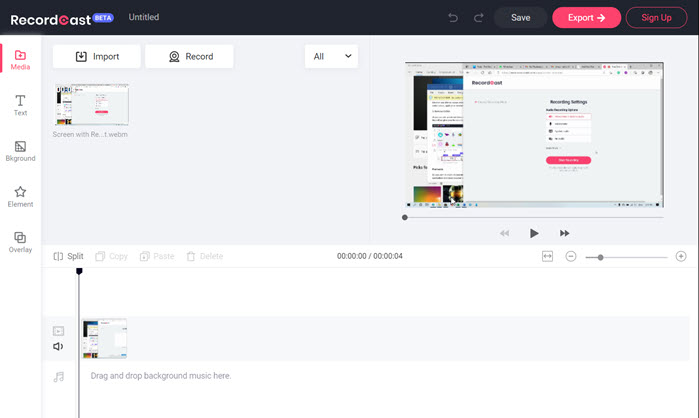This screenshot has height=418, width=699.
Task: Click the timeline playhead marker
Action: pos(79,271)
